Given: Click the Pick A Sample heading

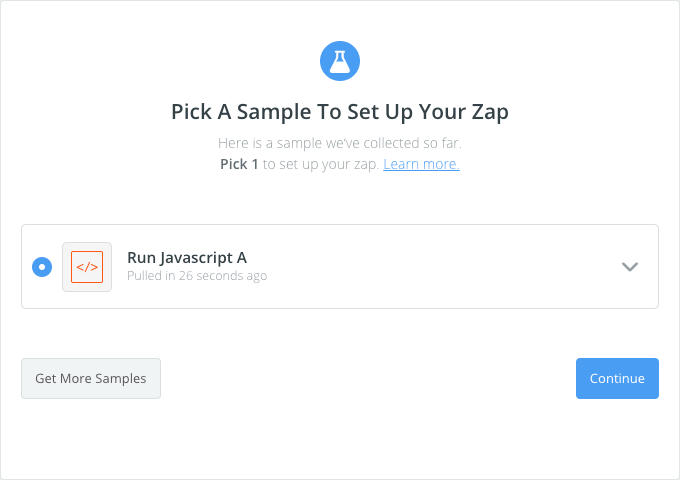Looking at the screenshot, I should pos(340,112).
